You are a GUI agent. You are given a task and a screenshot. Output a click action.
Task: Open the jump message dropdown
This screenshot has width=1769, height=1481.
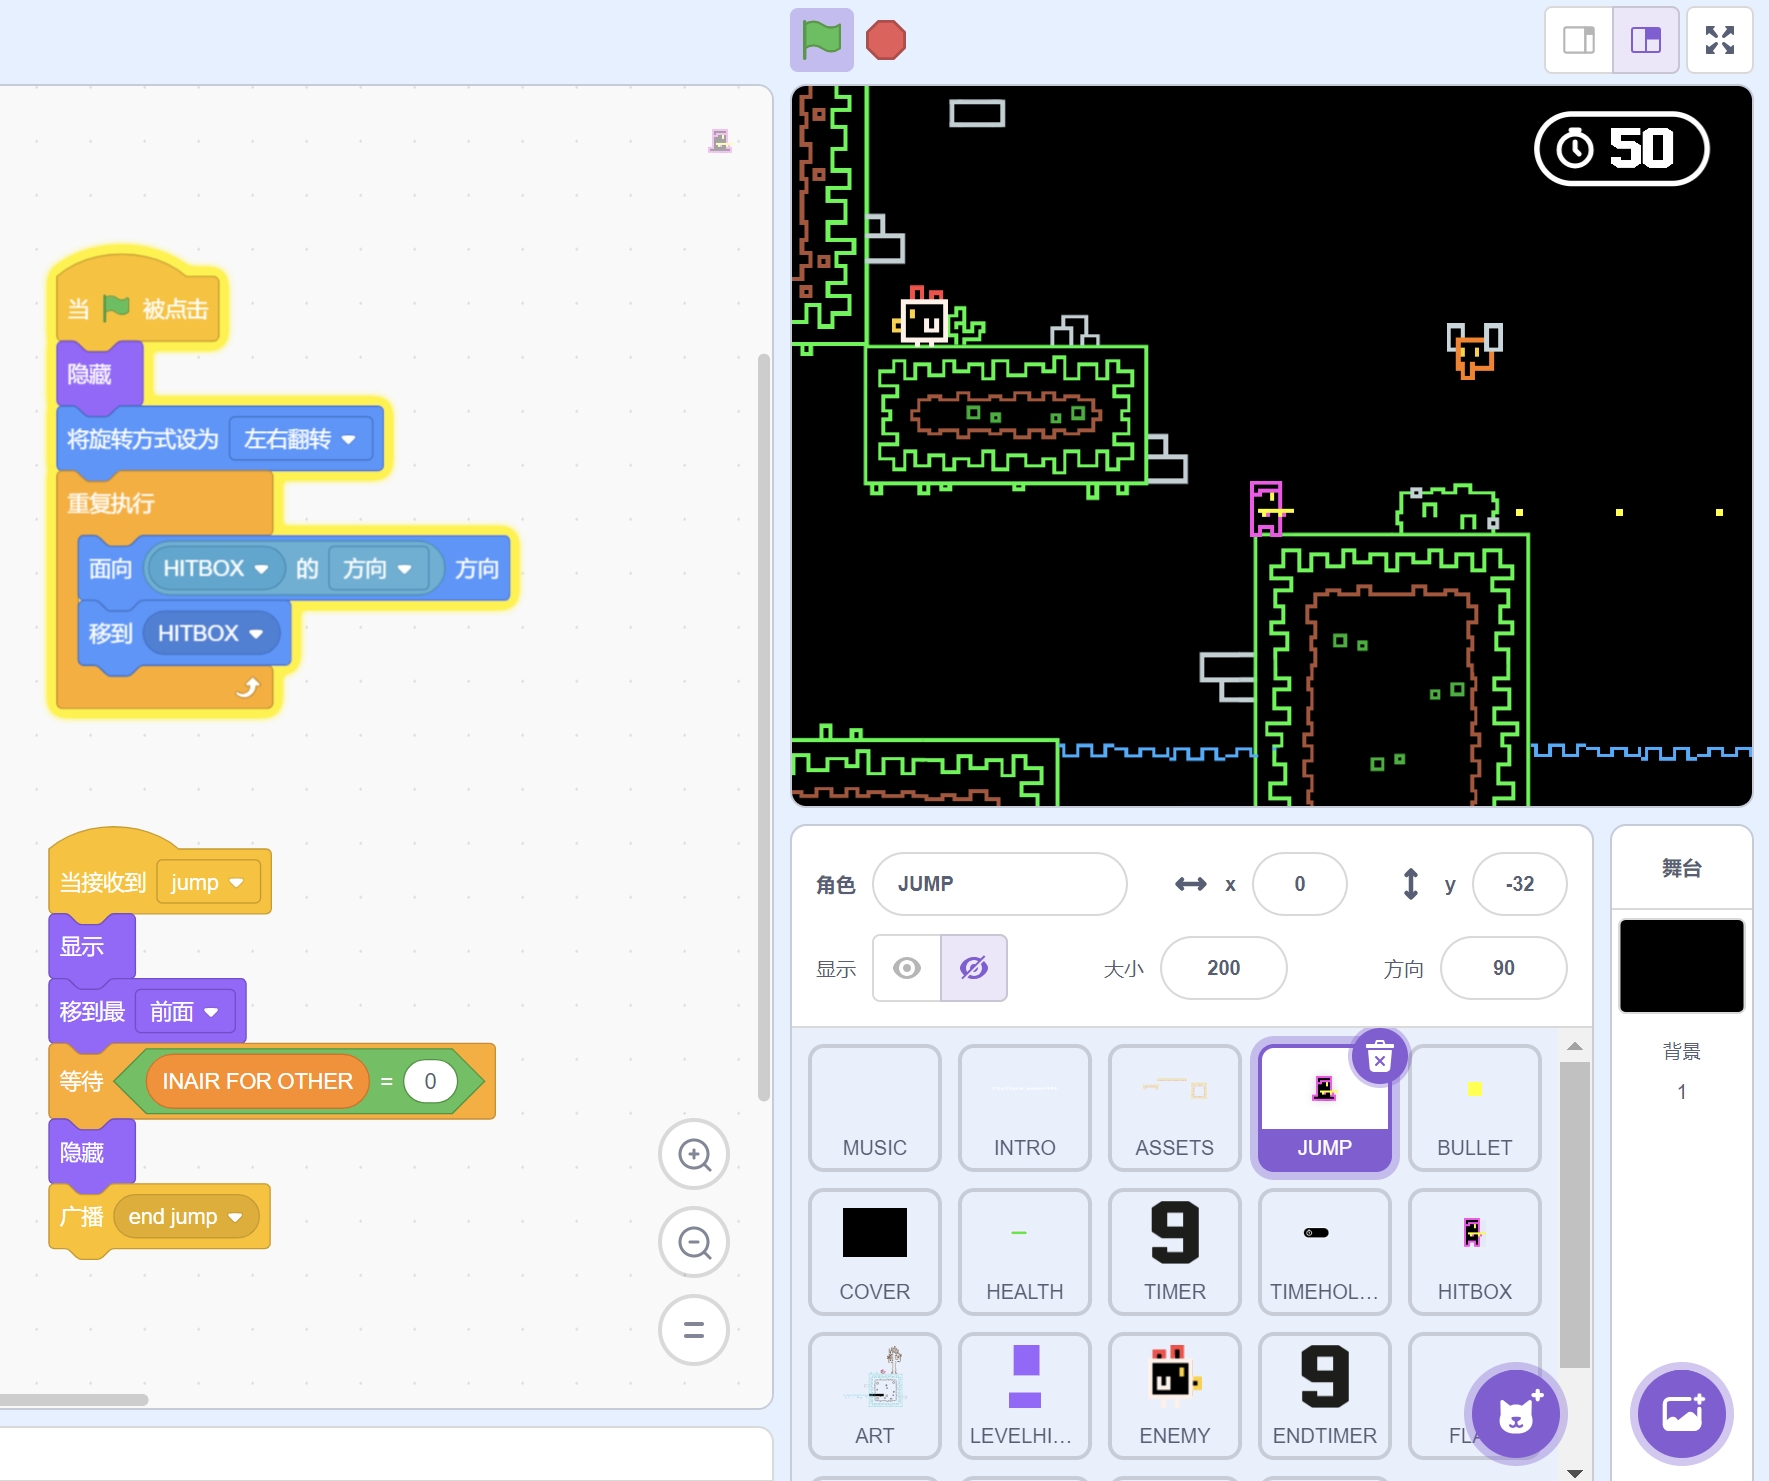pyautogui.click(x=208, y=882)
